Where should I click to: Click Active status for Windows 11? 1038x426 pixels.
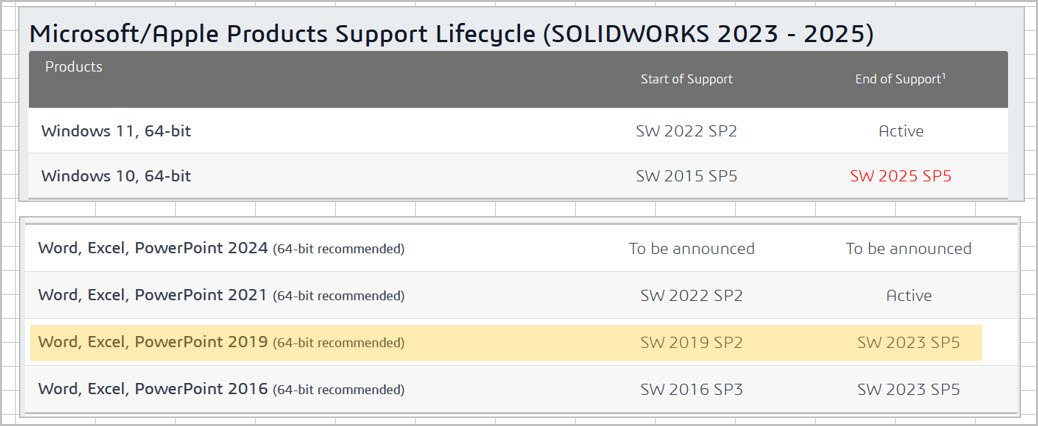pyautogui.click(x=901, y=131)
